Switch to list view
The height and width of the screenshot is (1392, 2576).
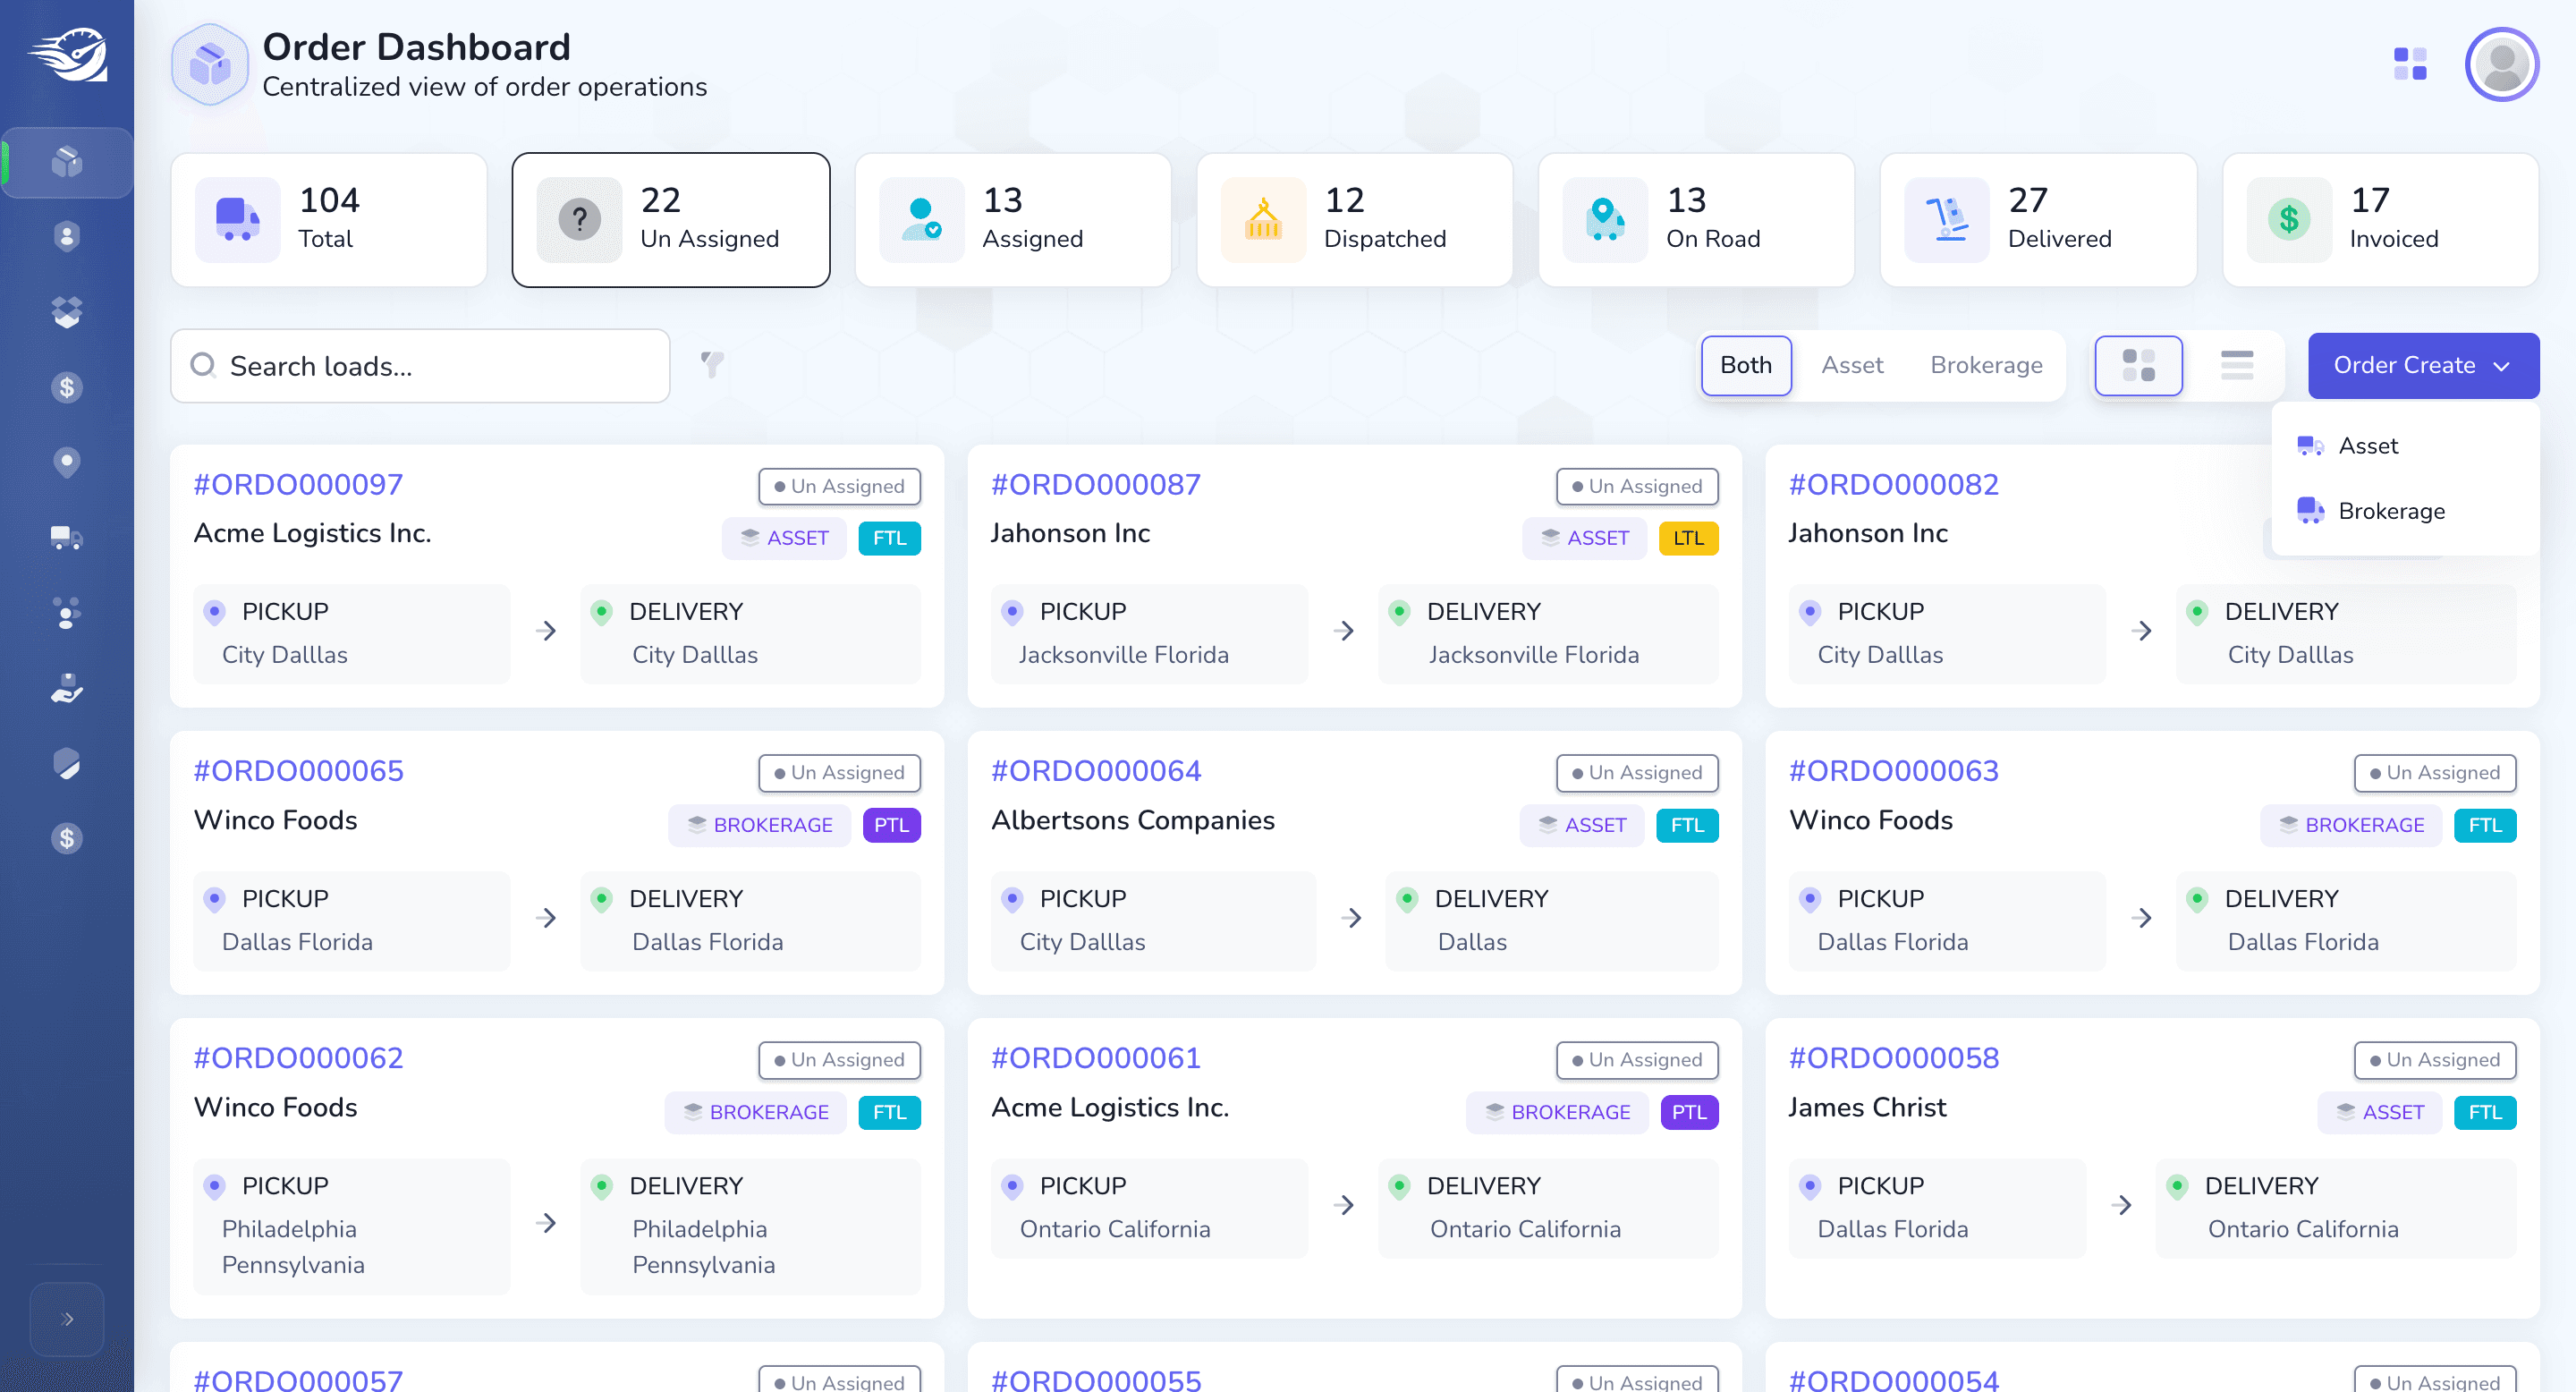(2237, 365)
